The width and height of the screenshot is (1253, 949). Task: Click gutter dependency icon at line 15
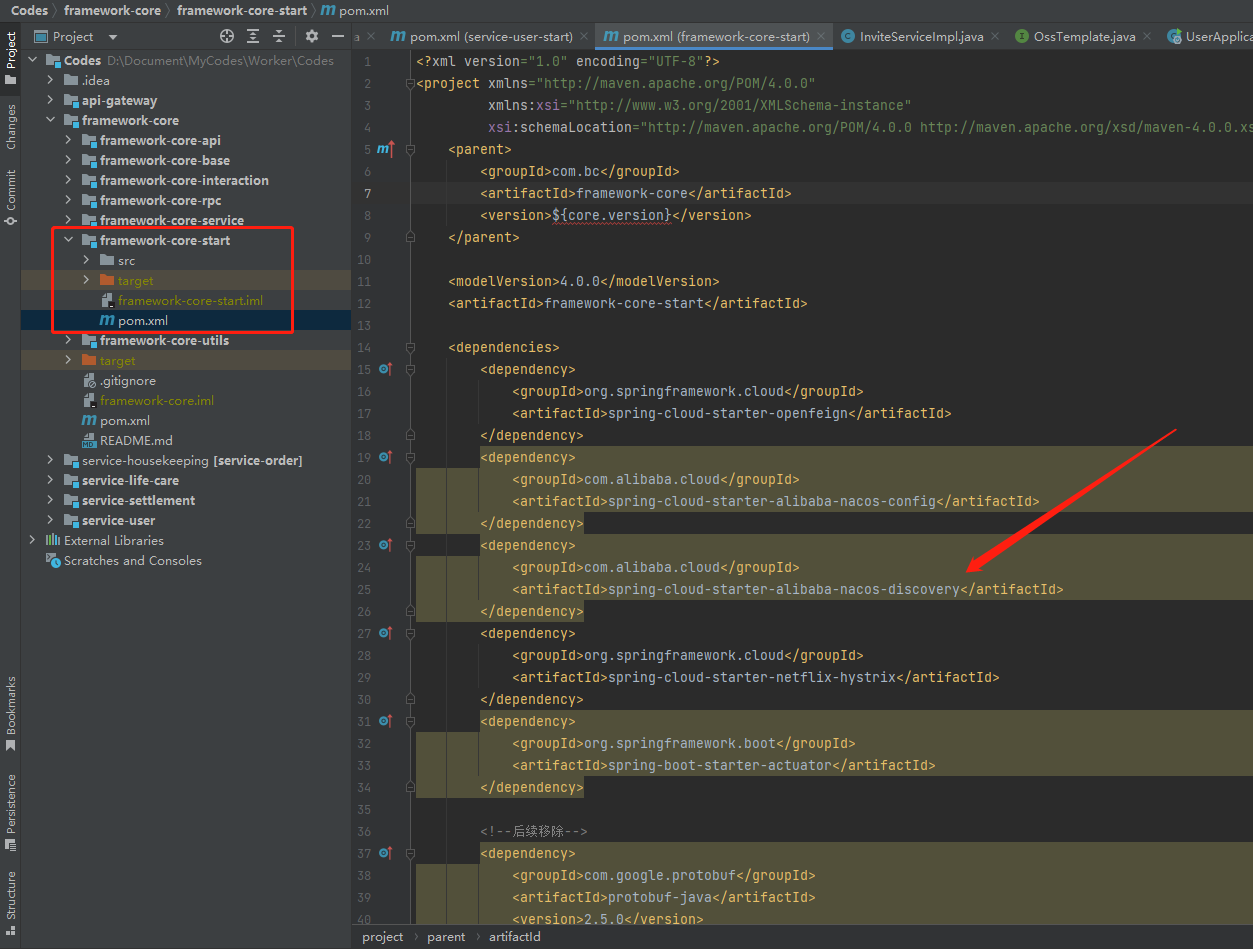pyautogui.click(x=385, y=369)
